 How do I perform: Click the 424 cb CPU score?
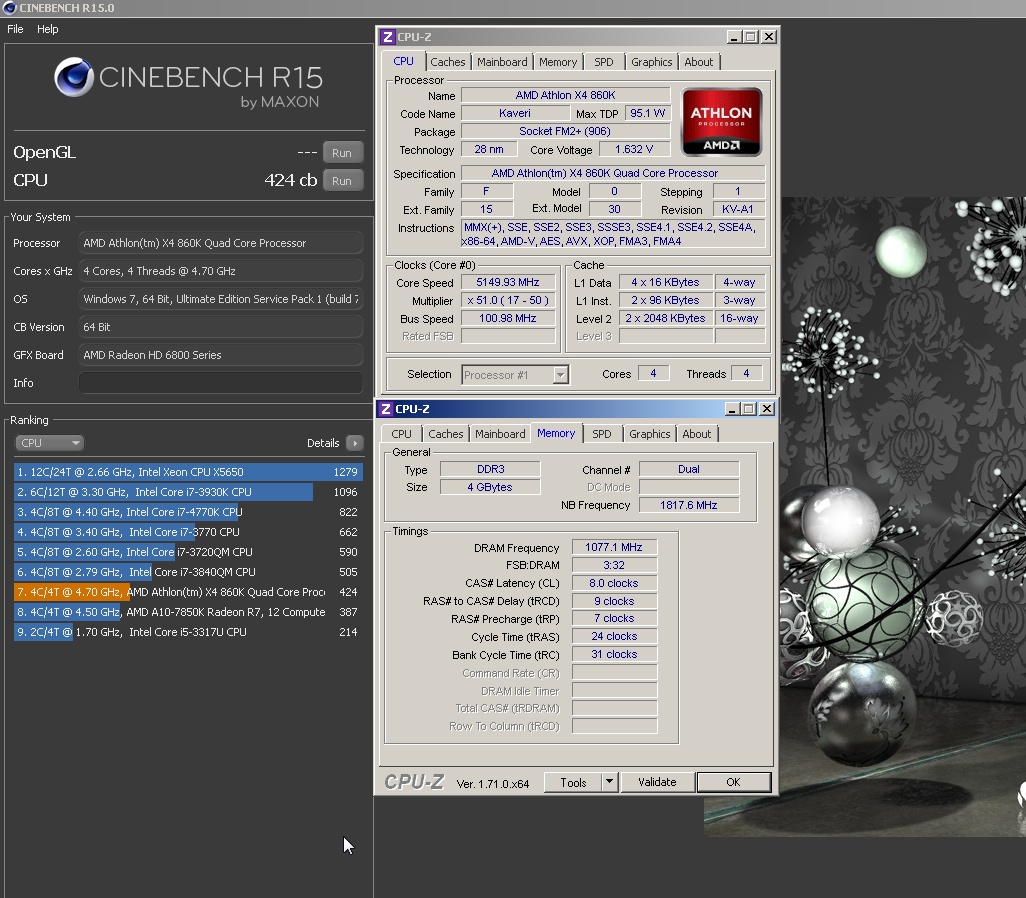(x=291, y=180)
